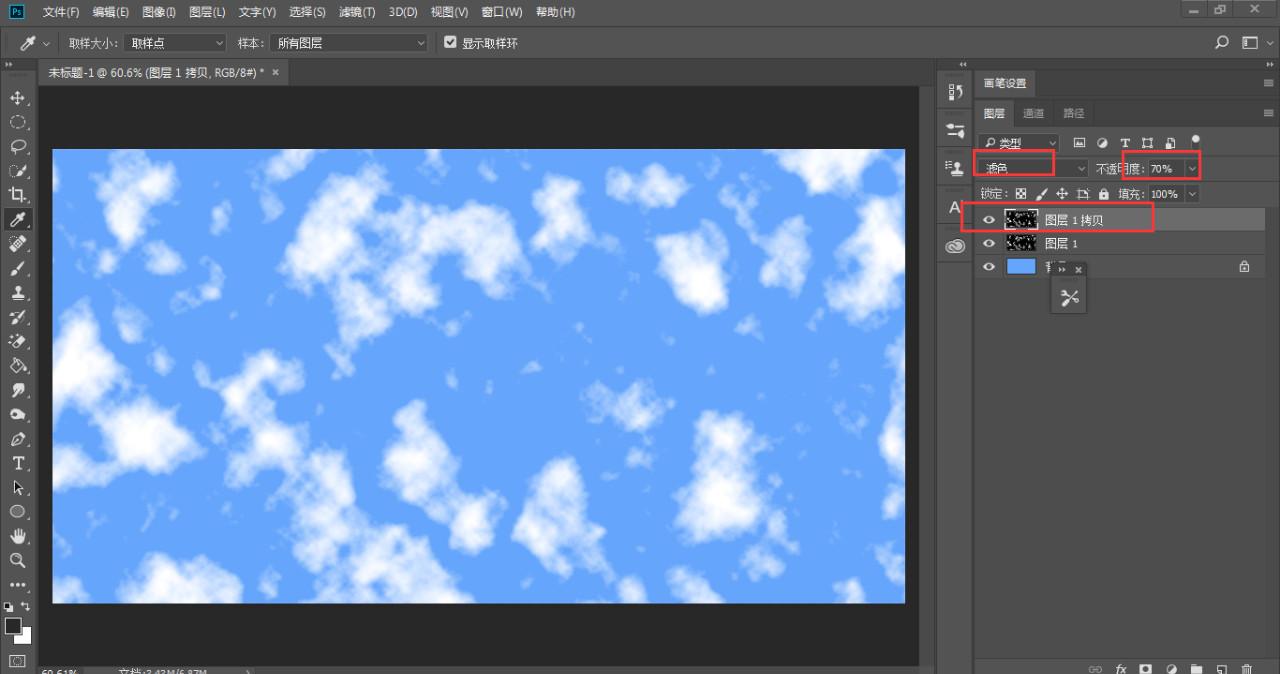Open the 所有图层 sample dropdown
Image resolution: width=1280 pixels, height=674 pixels.
[349, 43]
